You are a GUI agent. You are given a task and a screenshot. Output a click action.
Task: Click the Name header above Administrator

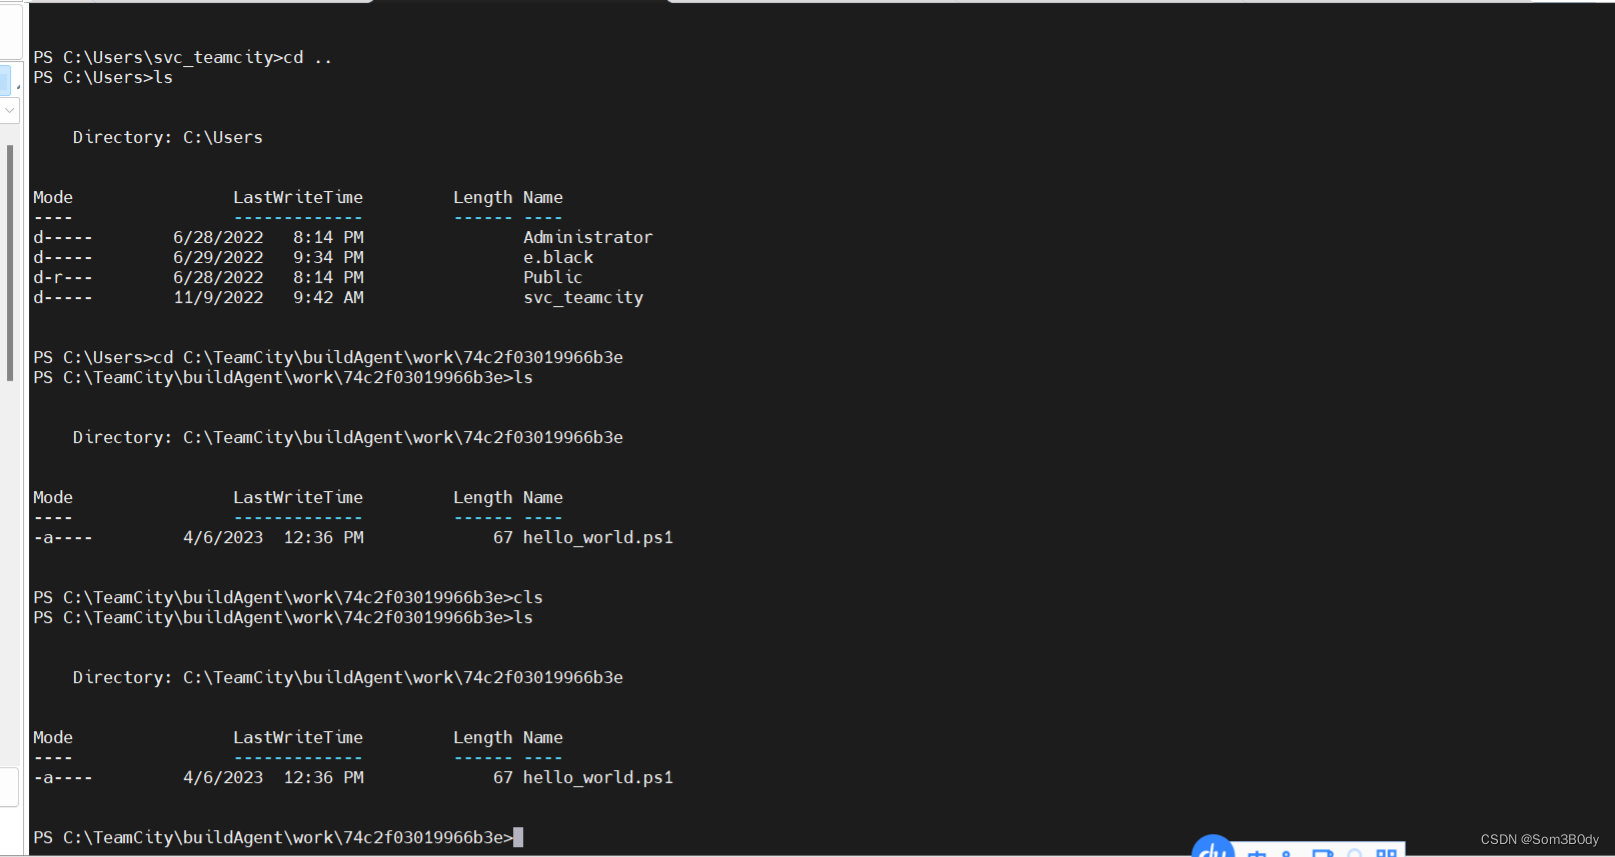543,197
